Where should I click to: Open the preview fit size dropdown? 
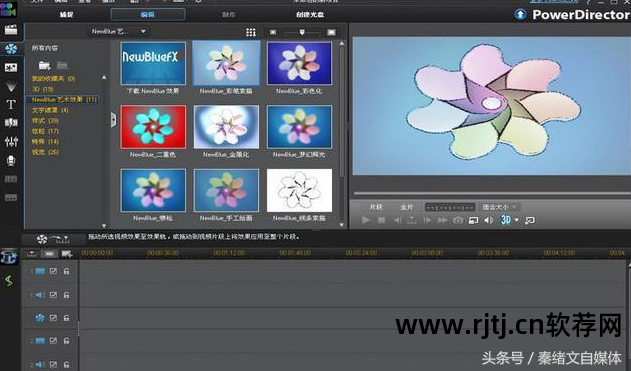[500, 207]
